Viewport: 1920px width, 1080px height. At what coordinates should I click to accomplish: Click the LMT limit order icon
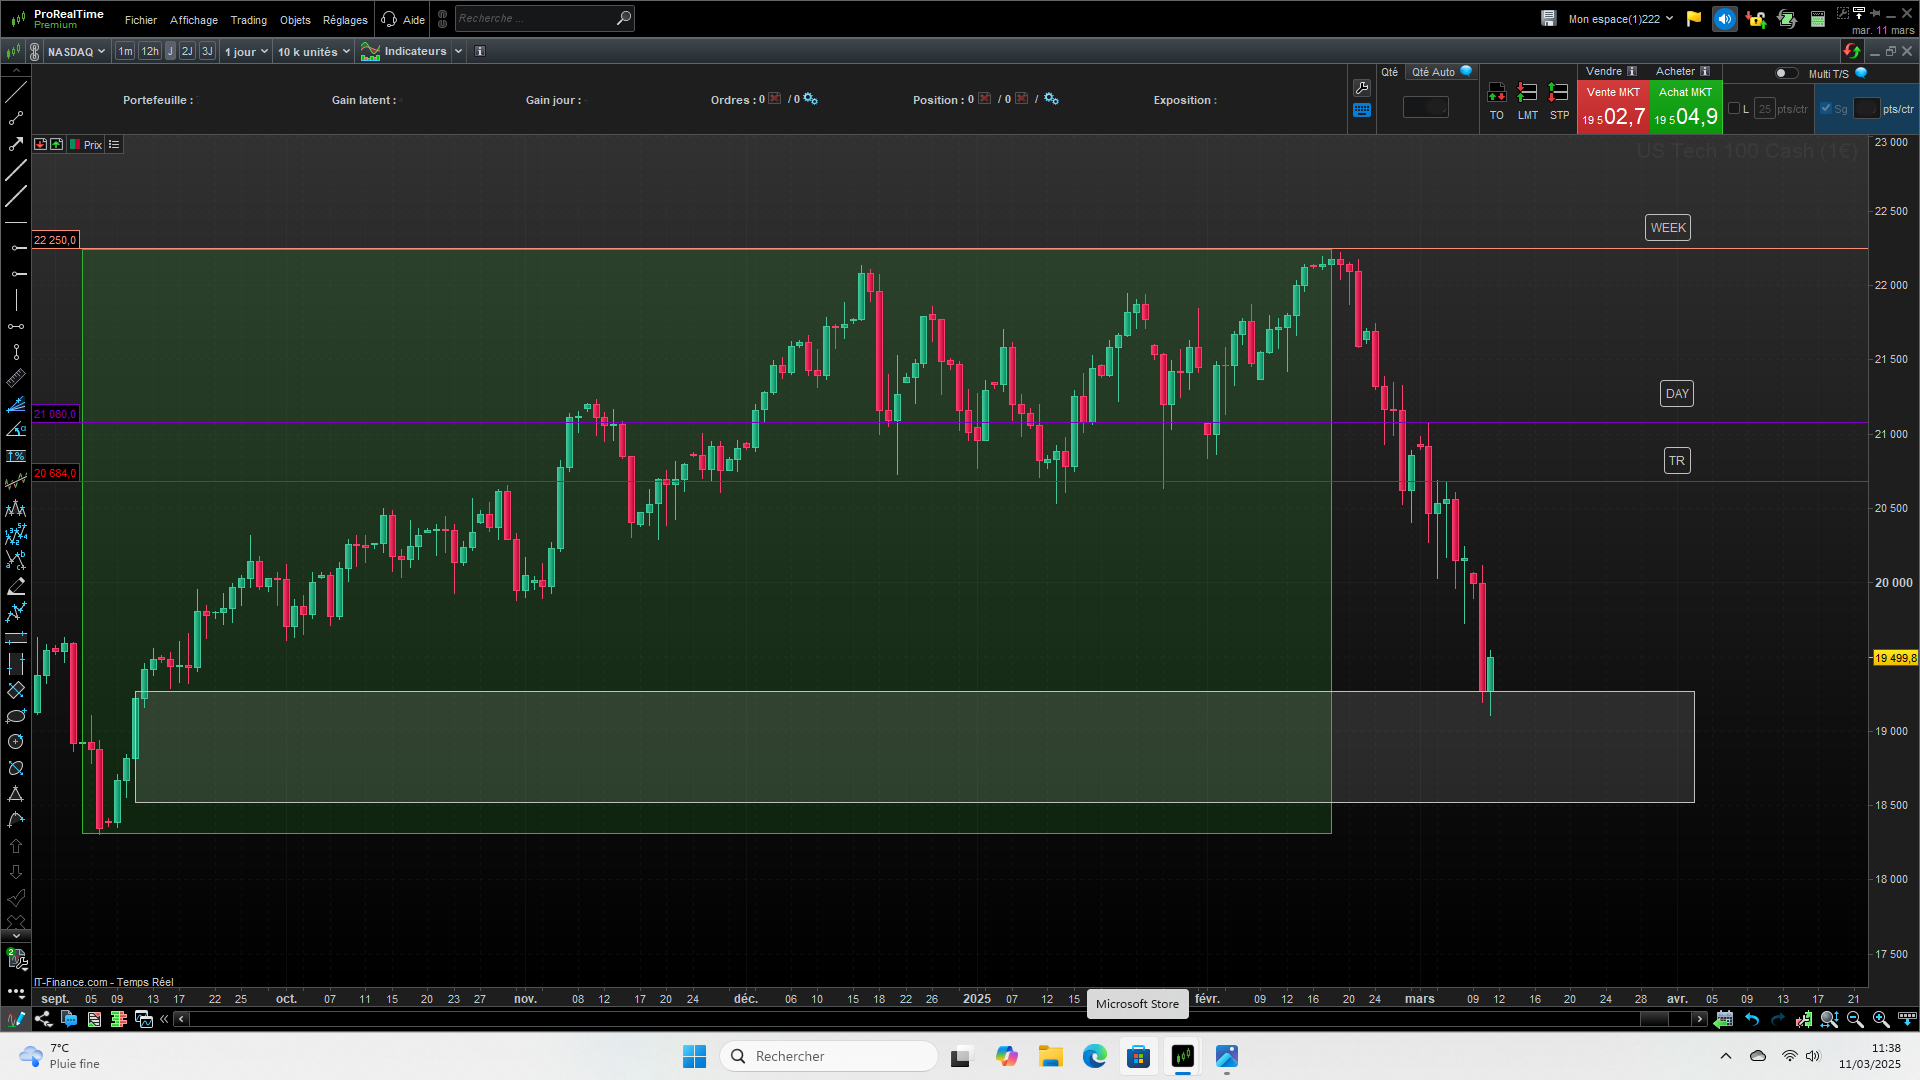tap(1527, 93)
